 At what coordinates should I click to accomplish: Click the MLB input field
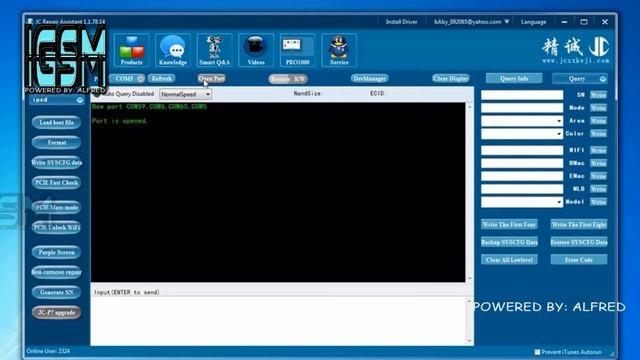[x=522, y=189]
